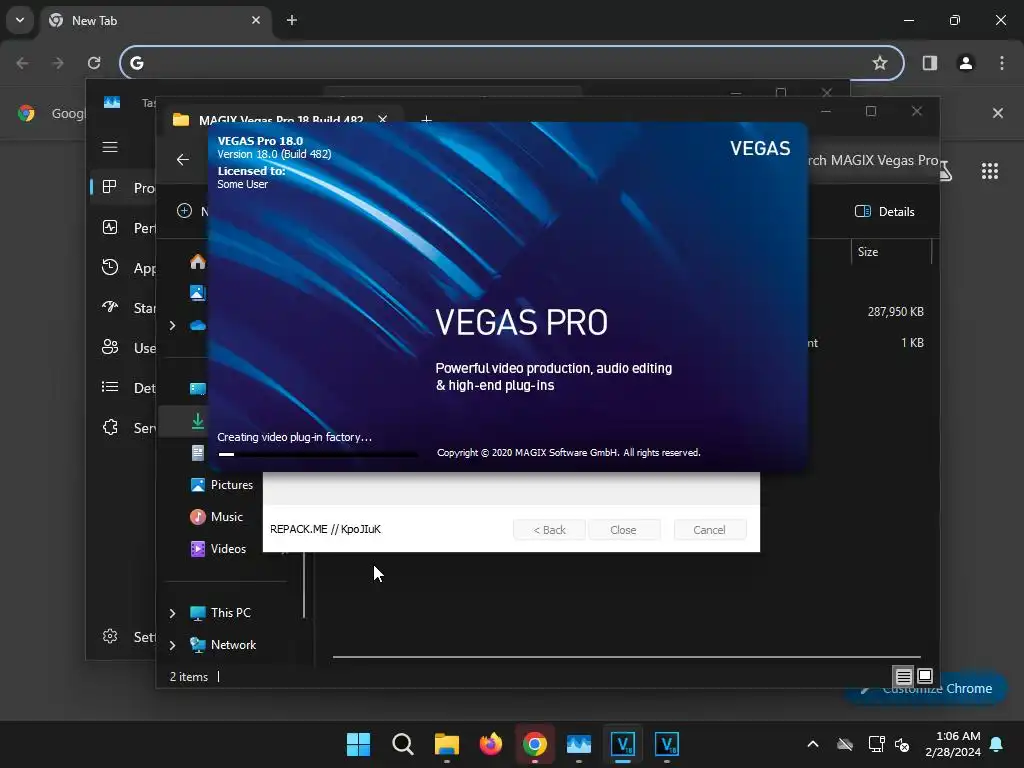This screenshot has height=768, width=1024.
Task: Open Task Manager App history page
Action: 123,268
